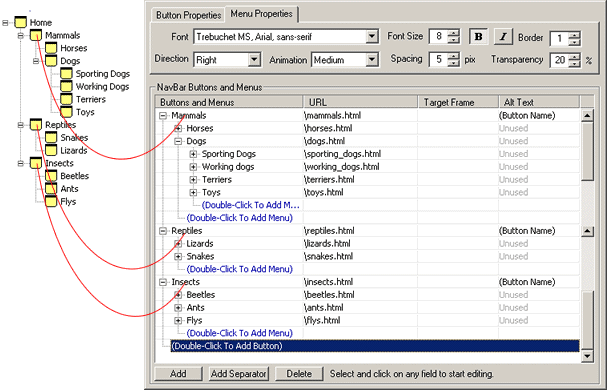Expand the Working dogs row in table
This screenshot has height=390, width=607.
pyautogui.click(x=194, y=167)
